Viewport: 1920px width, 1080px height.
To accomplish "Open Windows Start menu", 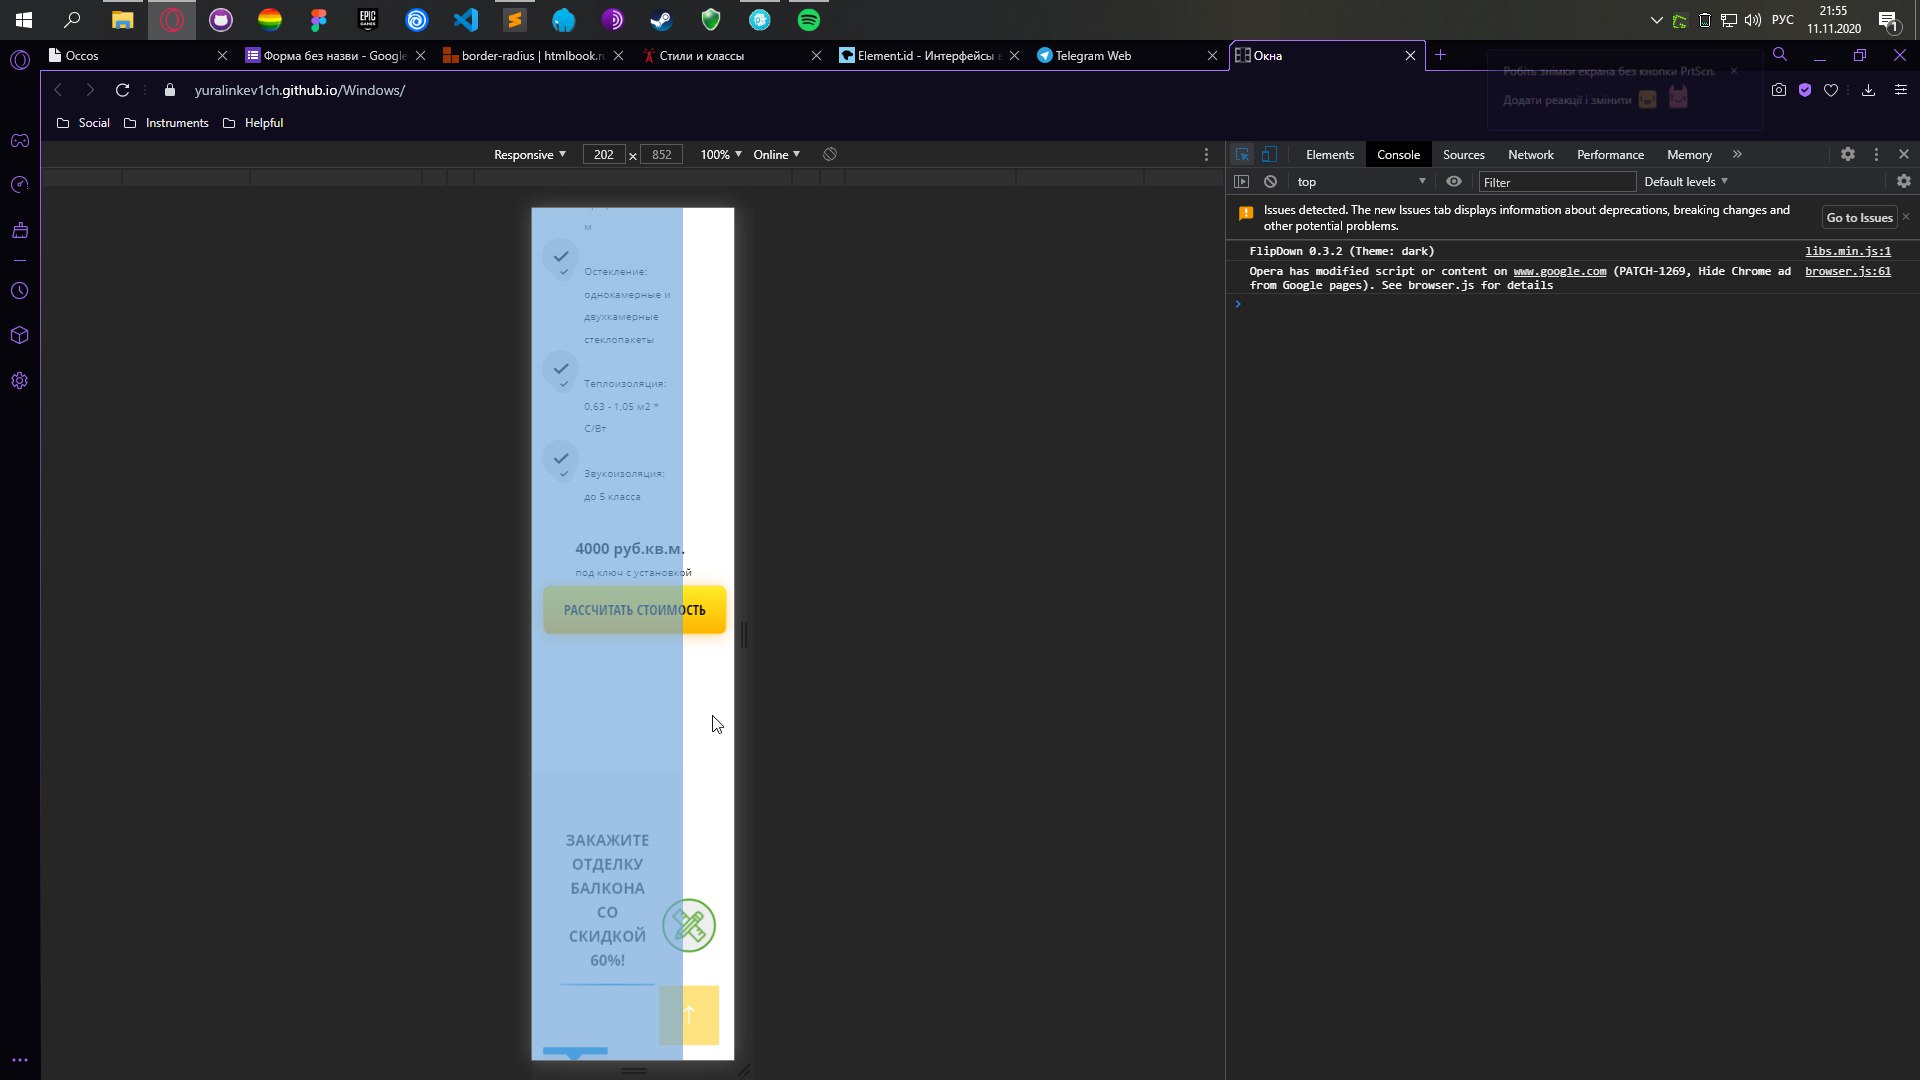I will click(x=24, y=20).
